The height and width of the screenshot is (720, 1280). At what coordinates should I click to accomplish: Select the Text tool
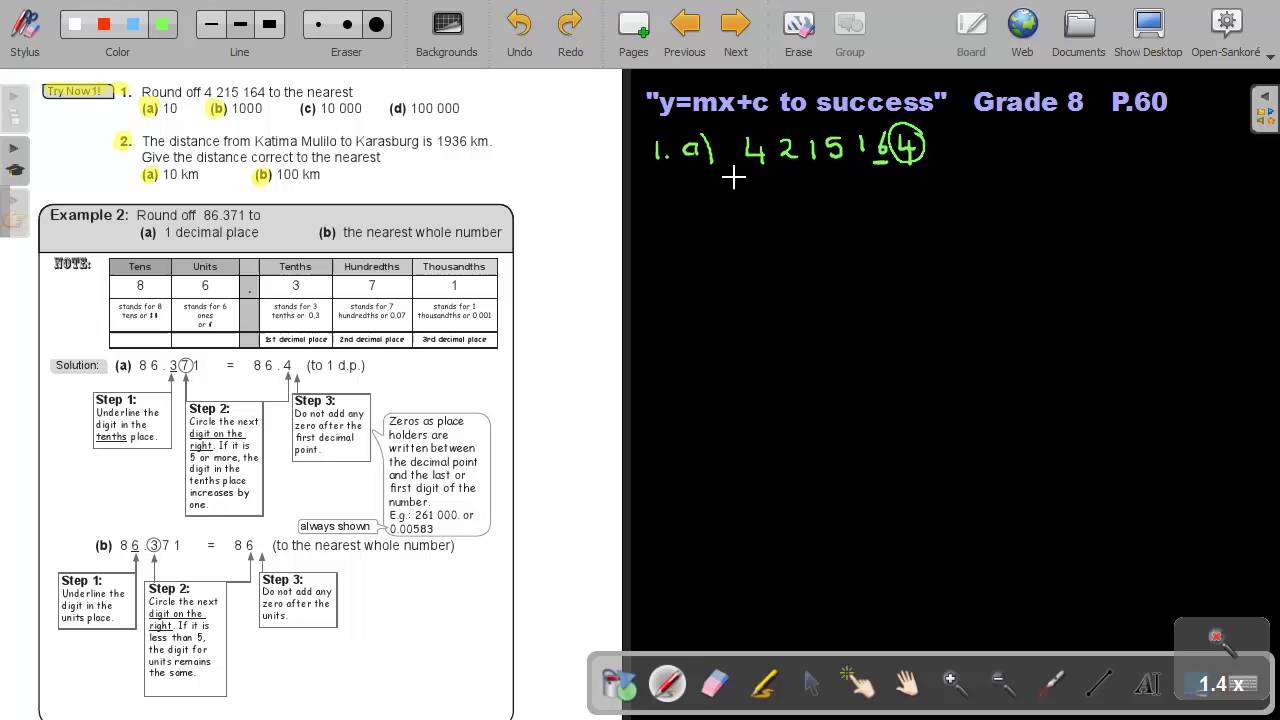coord(1147,684)
